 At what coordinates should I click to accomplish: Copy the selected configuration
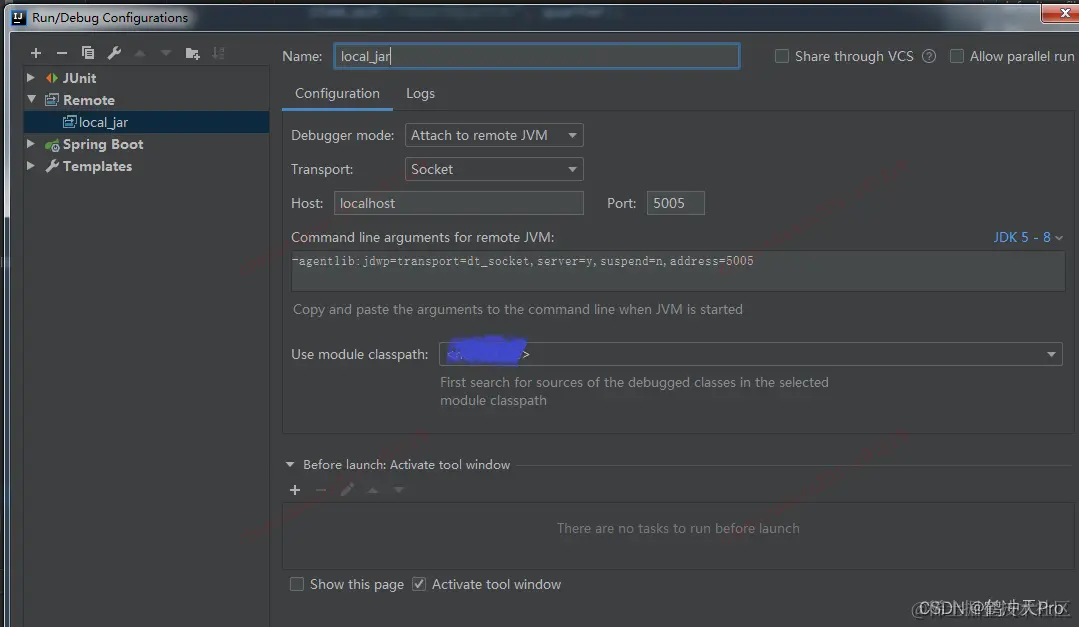point(87,53)
